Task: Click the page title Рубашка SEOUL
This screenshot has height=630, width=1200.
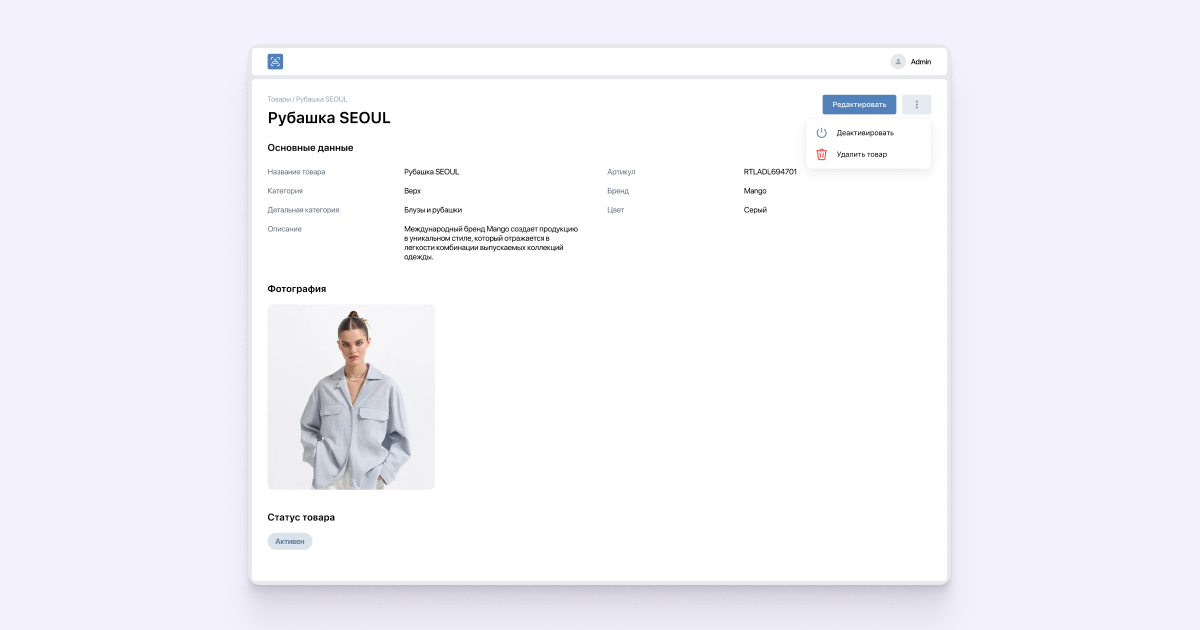Action: [329, 118]
